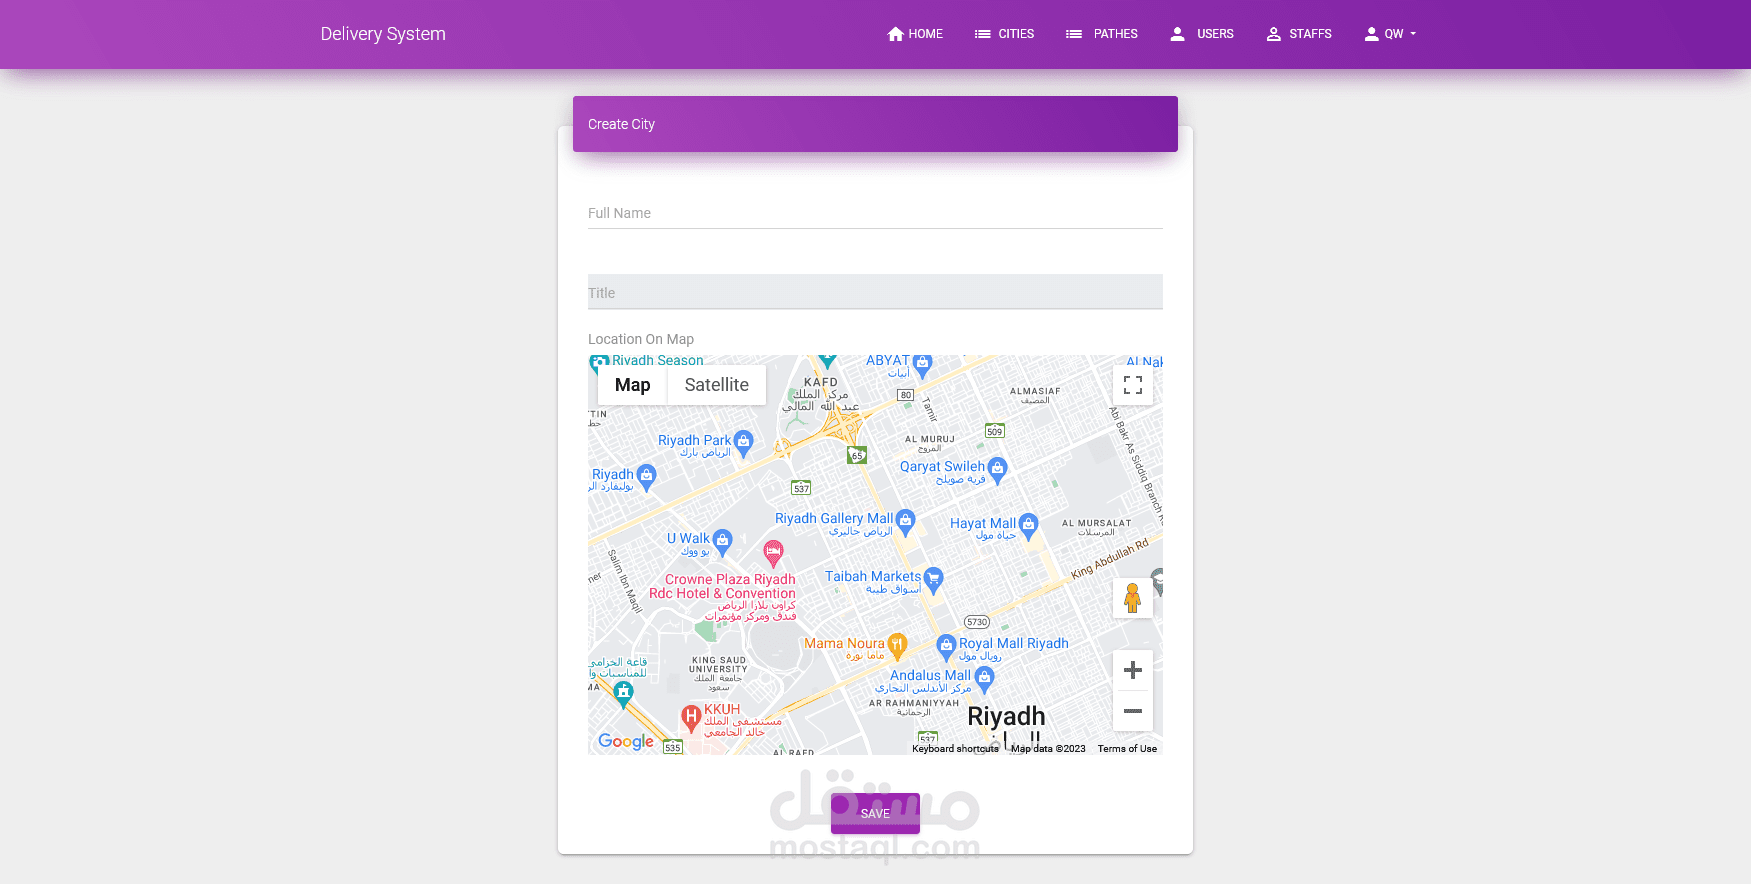Image resolution: width=1751 pixels, height=884 pixels.
Task: Click the Street View pegman icon
Action: [x=1133, y=598]
